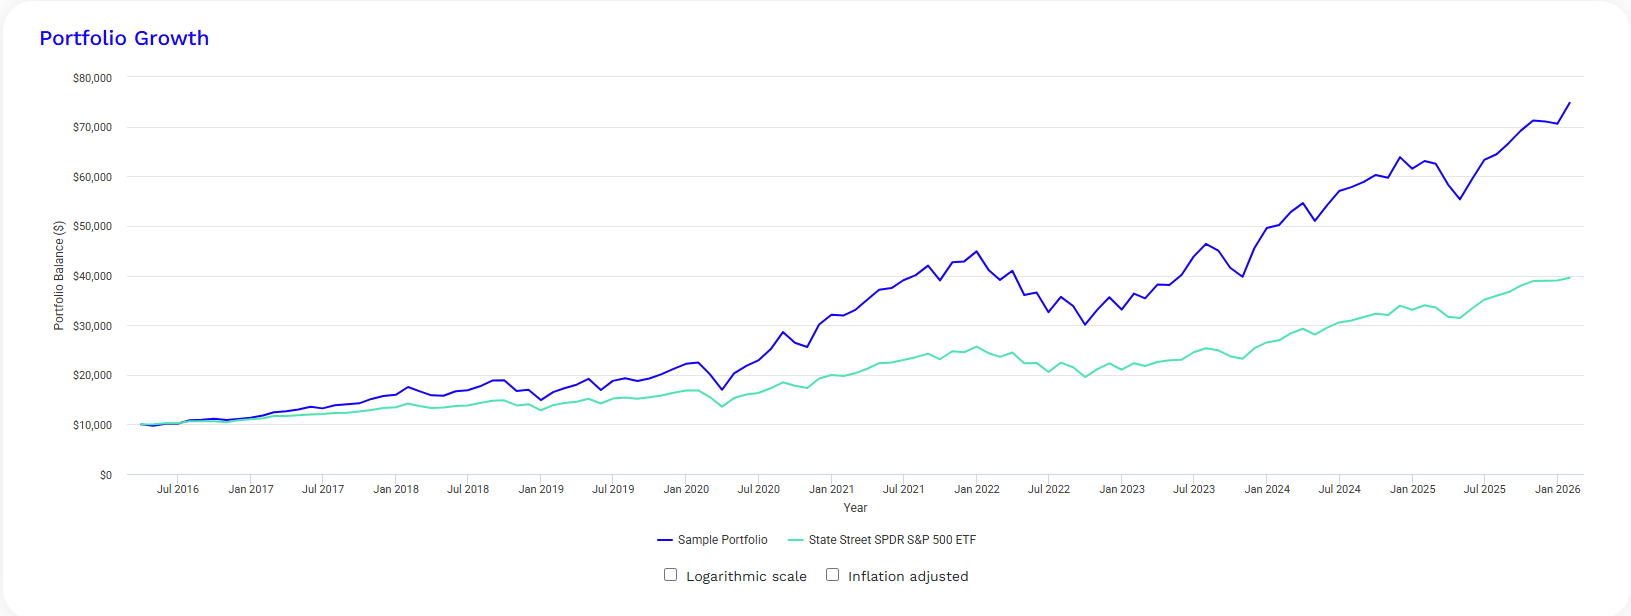
Task: Click the green S&P 500 ETF legend line marker
Action: pos(795,540)
